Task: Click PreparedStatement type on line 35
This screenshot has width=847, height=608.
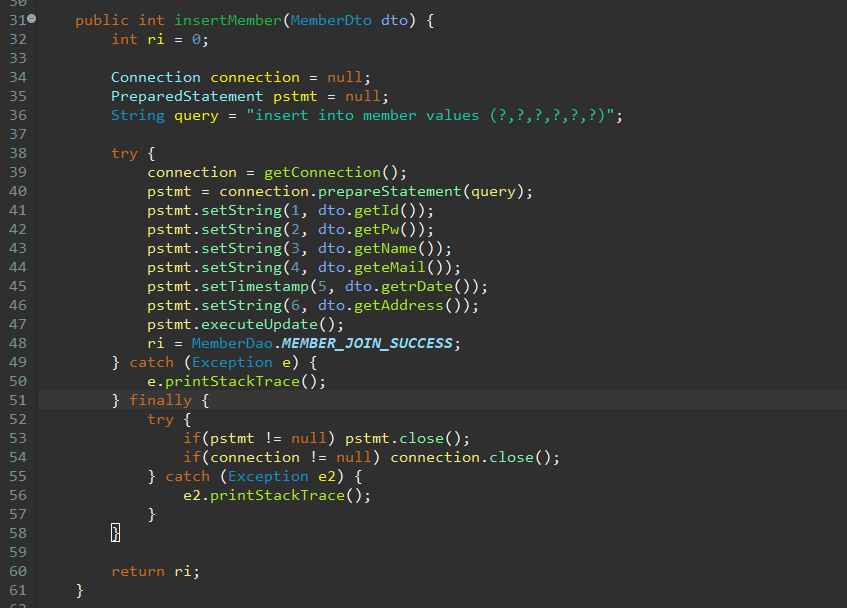Action: (x=187, y=97)
